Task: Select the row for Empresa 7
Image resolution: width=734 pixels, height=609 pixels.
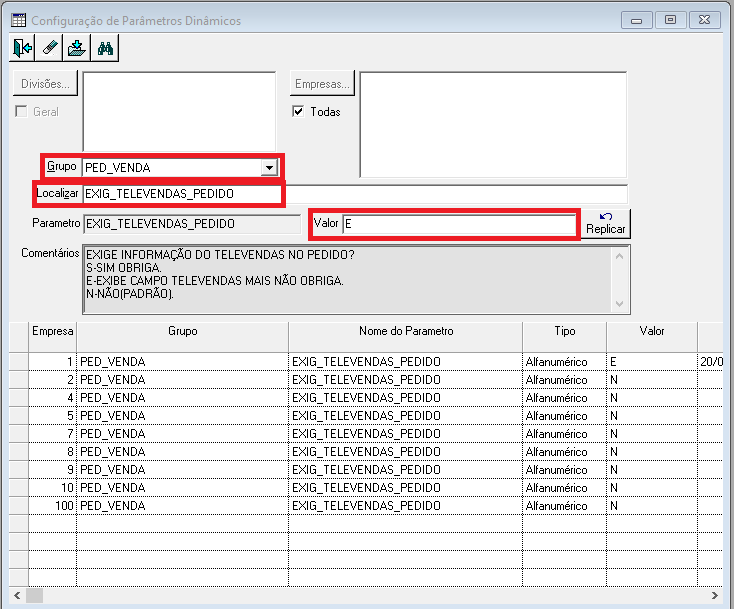Action: tap(367, 433)
